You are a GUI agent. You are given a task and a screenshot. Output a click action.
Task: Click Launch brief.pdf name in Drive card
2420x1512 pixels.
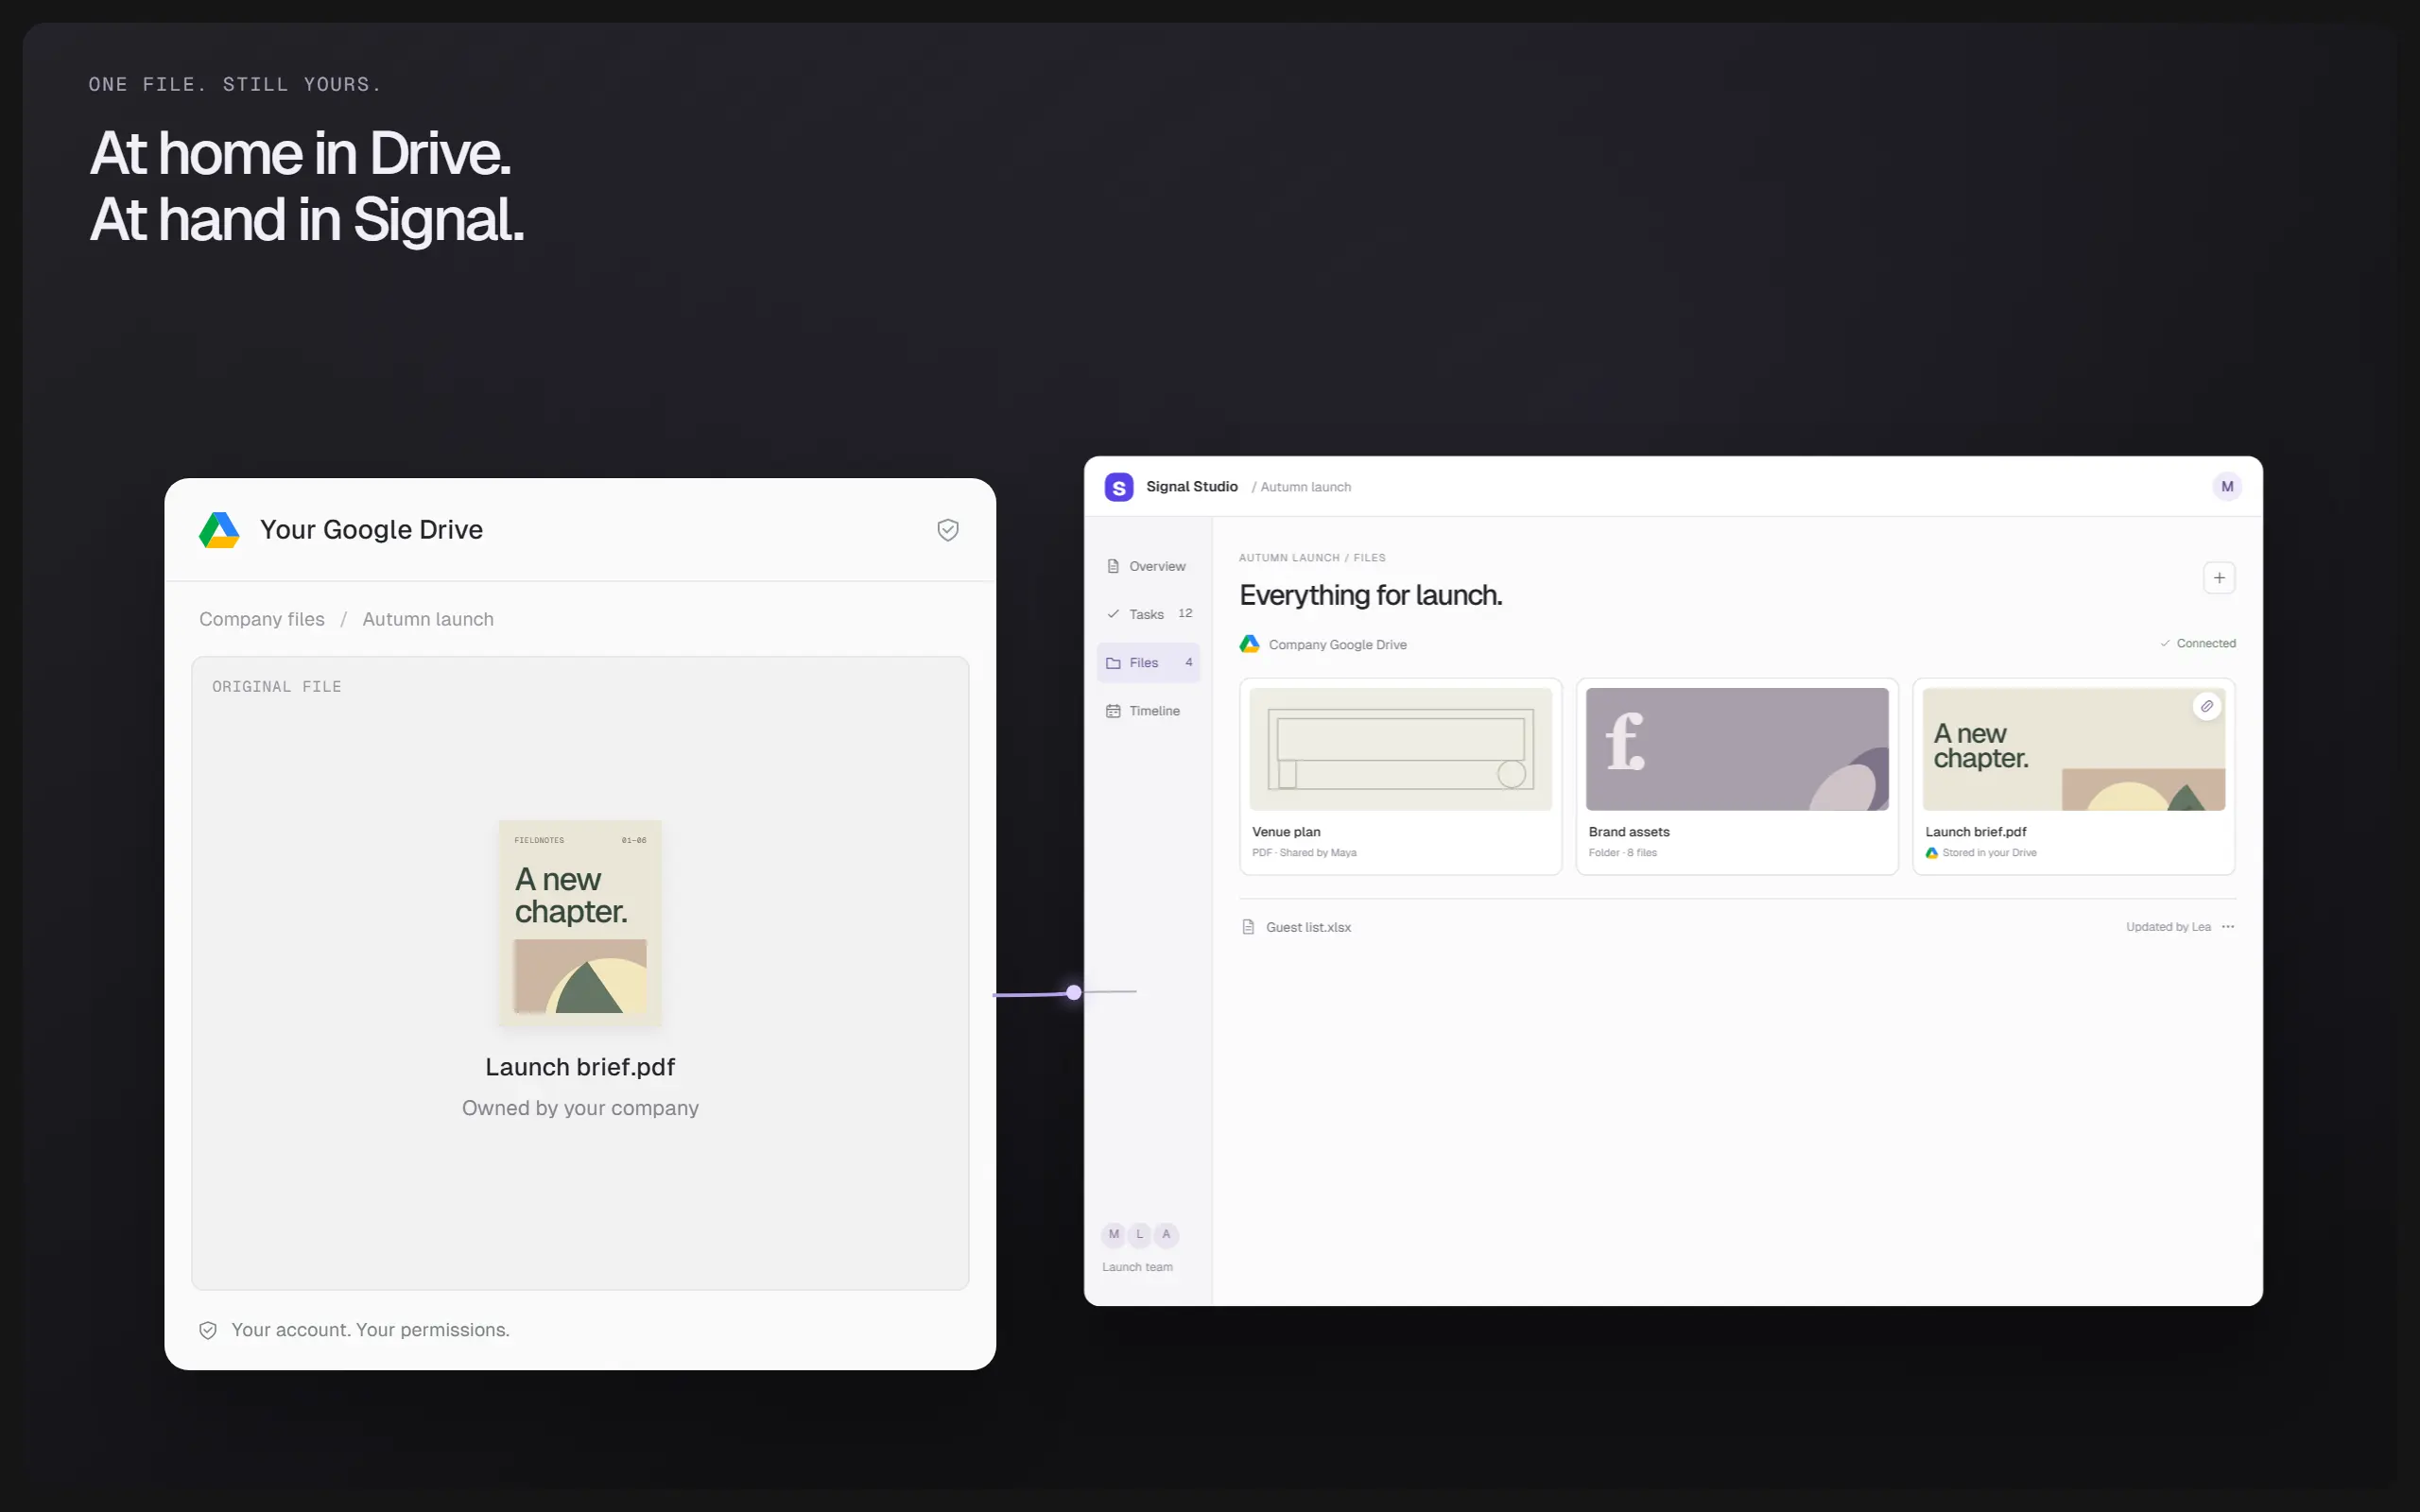click(580, 1067)
